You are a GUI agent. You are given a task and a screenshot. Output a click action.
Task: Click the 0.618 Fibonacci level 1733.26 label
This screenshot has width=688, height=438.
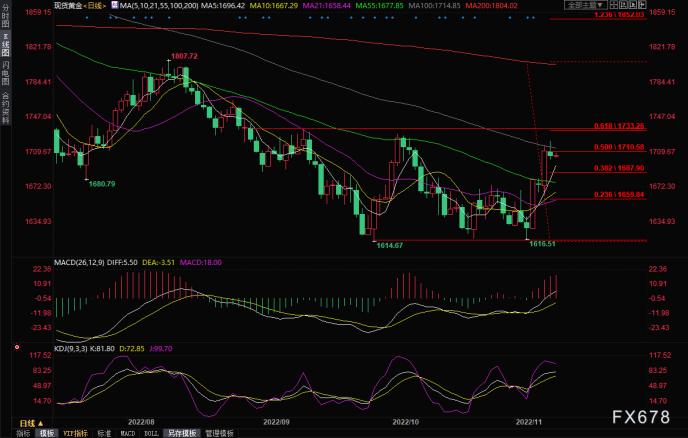(619, 126)
